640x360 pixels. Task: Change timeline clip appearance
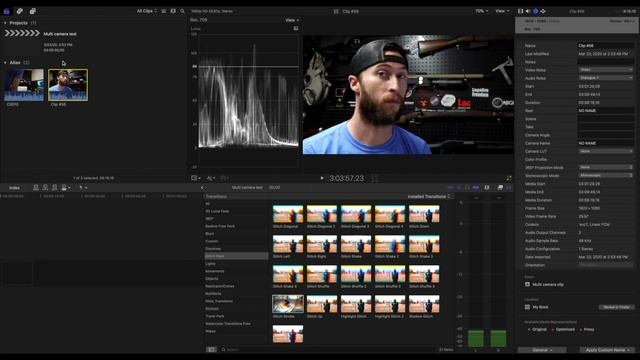(x=487, y=187)
